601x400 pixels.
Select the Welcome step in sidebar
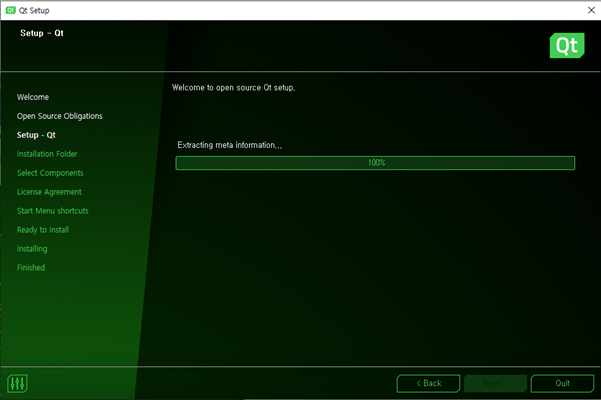(x=33, y=97)
